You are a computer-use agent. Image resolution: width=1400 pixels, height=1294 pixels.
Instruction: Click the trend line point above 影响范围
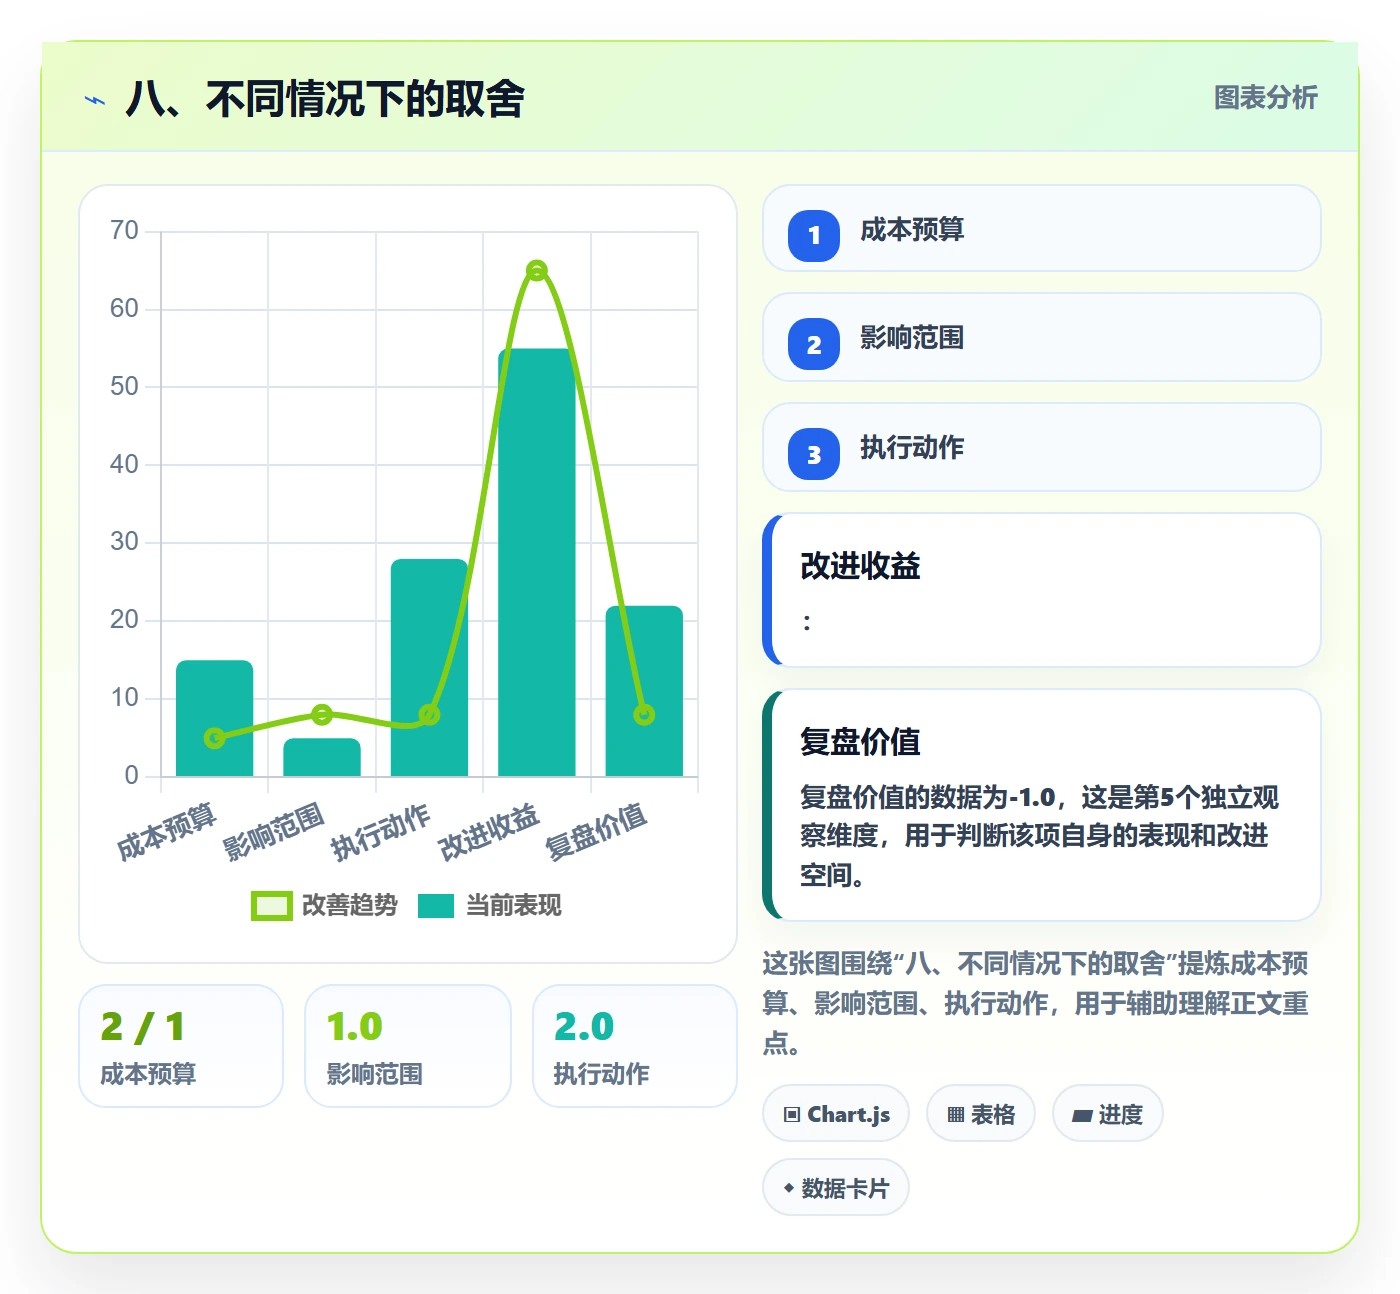322,715
